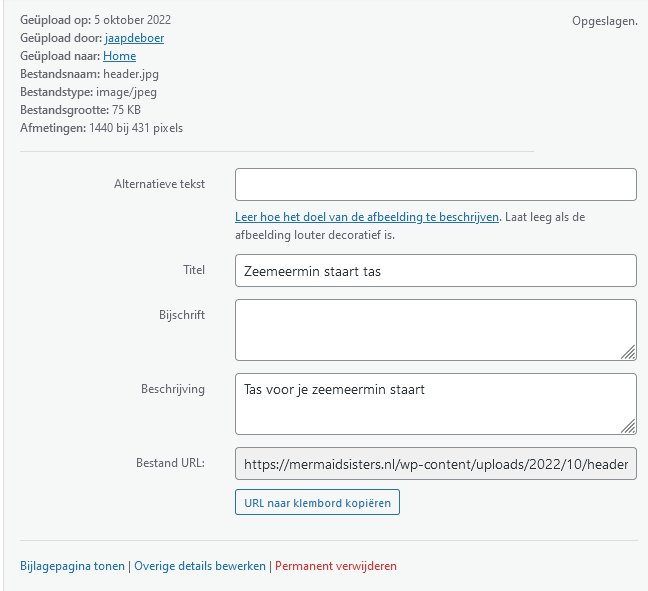648x591 pixels.
Task: Click Permanent verwijderen link
Action: 336,566
